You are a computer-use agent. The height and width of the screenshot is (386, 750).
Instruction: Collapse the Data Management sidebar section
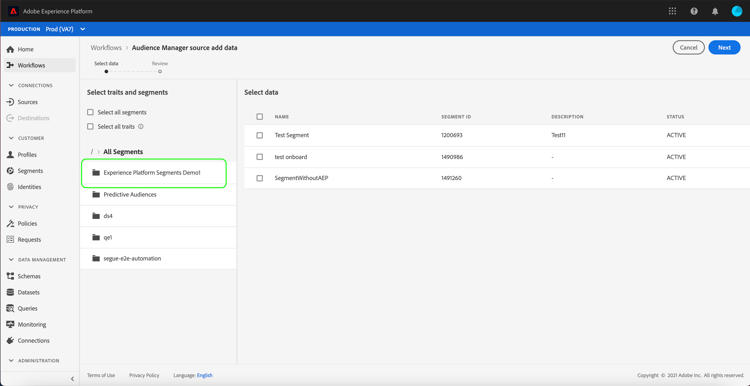click(11, 260)
